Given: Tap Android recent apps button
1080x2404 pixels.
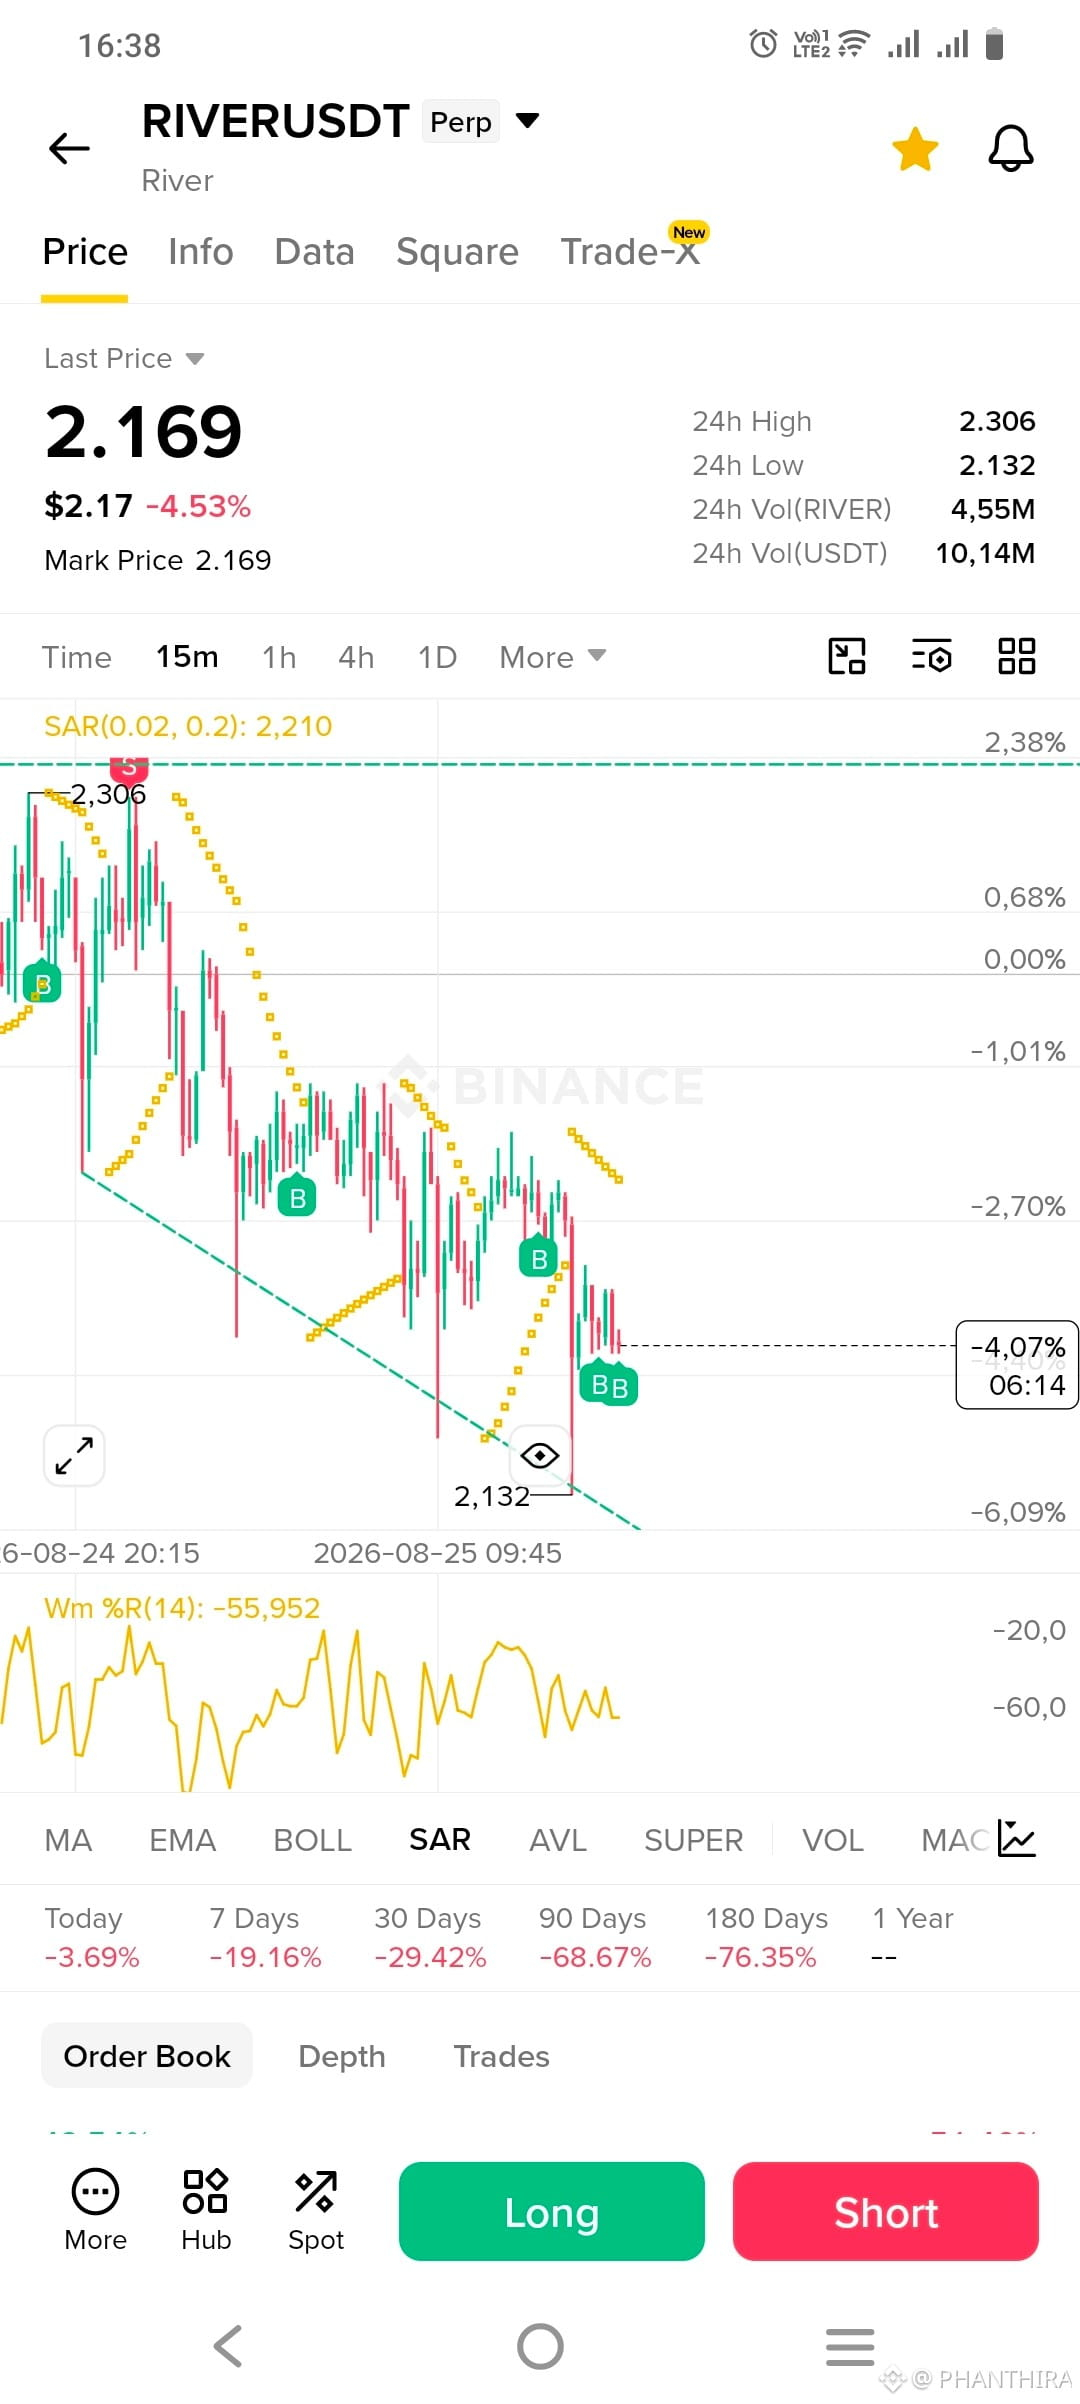Looking at the screenshot, I should (x=850, y=2346).
